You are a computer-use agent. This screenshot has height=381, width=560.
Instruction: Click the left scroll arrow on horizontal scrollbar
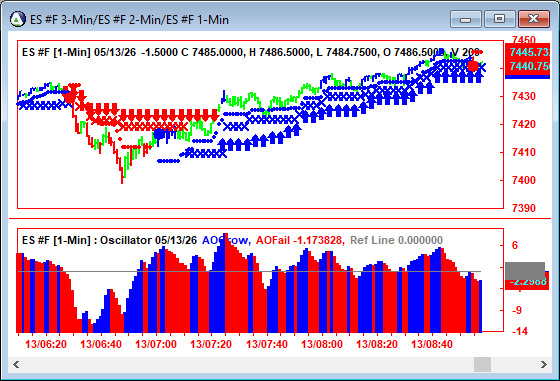(x=16, y=365)
